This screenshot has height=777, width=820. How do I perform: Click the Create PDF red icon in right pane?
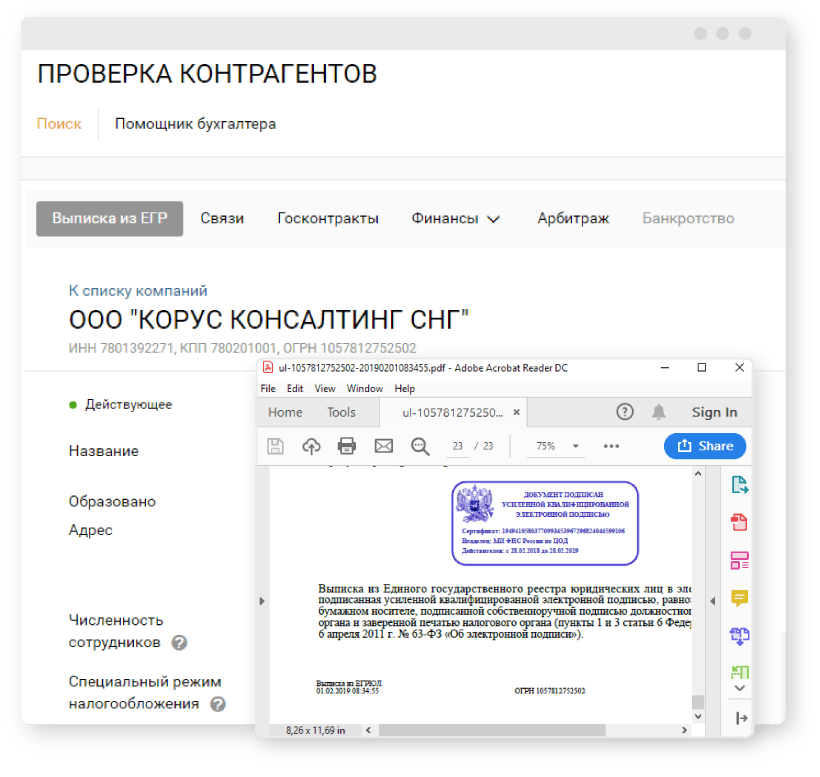(x=739, y=522)
